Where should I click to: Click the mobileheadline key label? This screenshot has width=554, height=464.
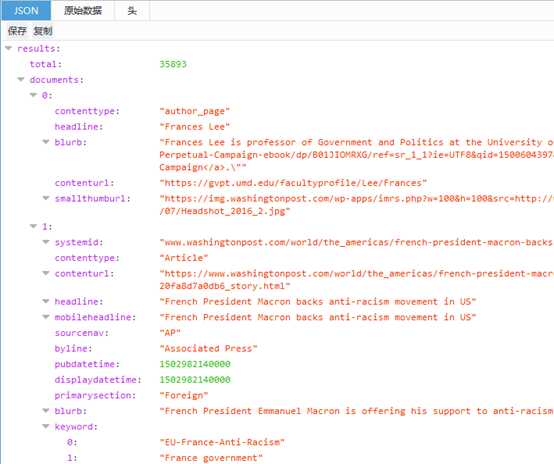tap(95, 317)
